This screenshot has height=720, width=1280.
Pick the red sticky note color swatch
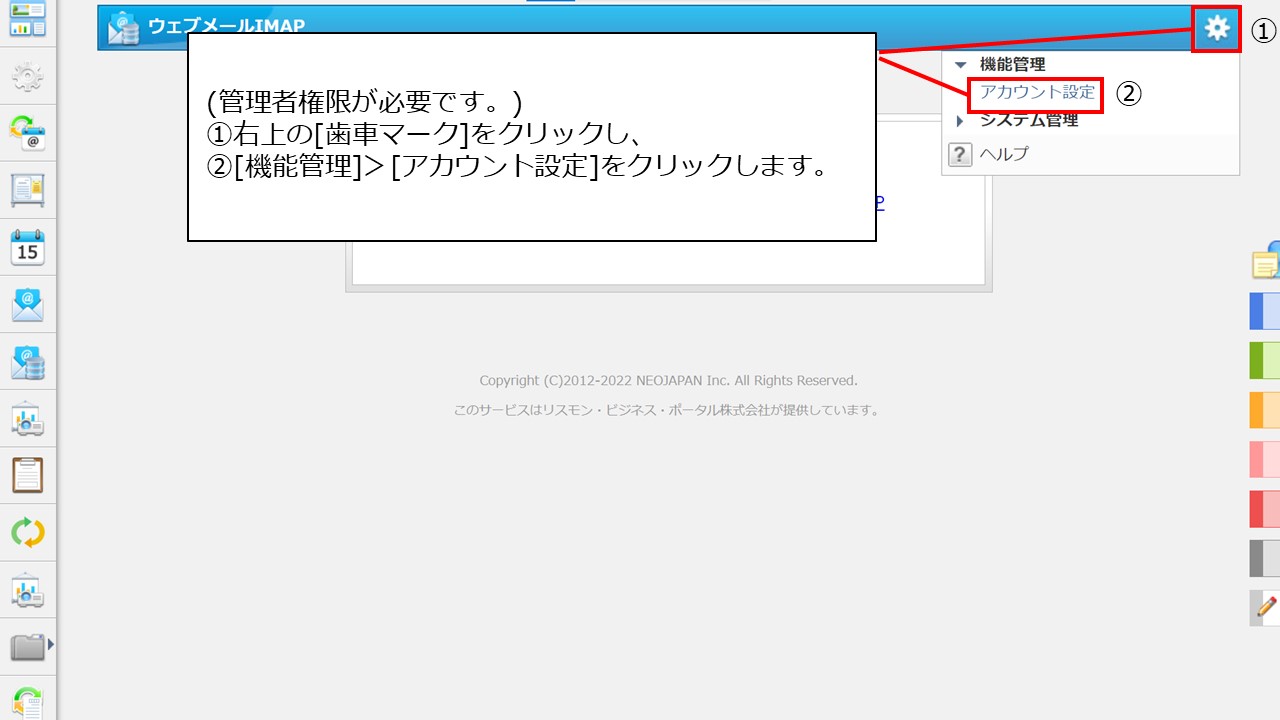tap(1265, 509)
